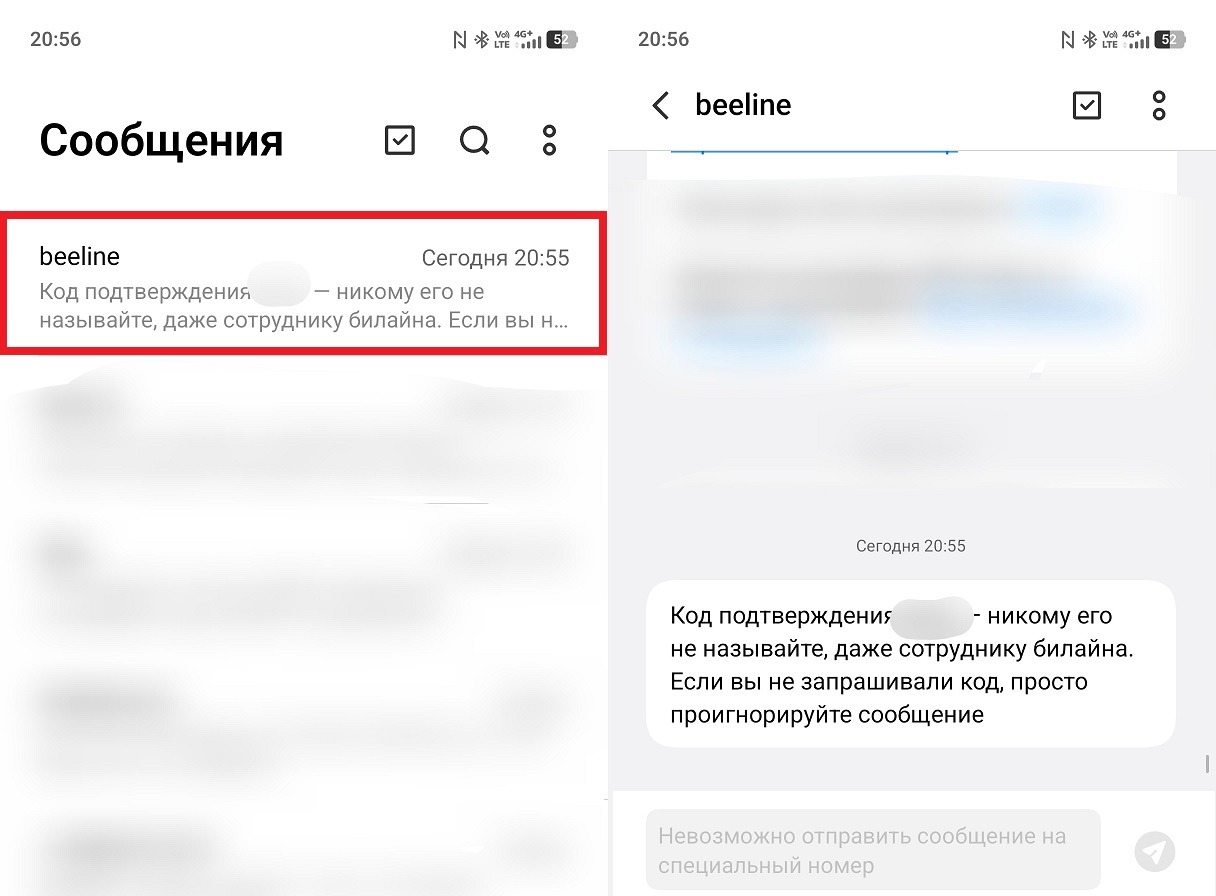
Task: Tap the NFC icon in left status bar
Action: tap(459, 40)
